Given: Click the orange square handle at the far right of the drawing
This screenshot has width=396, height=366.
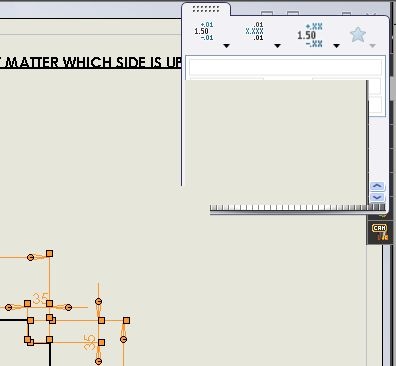Looking at the screenshot, I should (x=126, y=320).
